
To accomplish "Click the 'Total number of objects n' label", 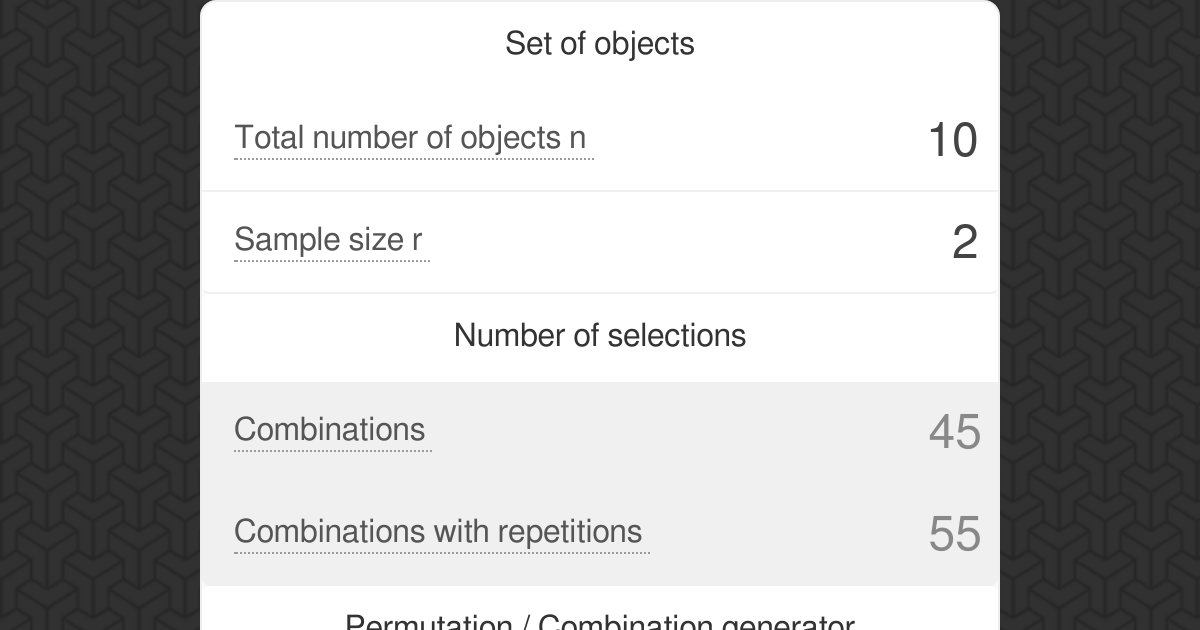I will [x=410, y=138].
